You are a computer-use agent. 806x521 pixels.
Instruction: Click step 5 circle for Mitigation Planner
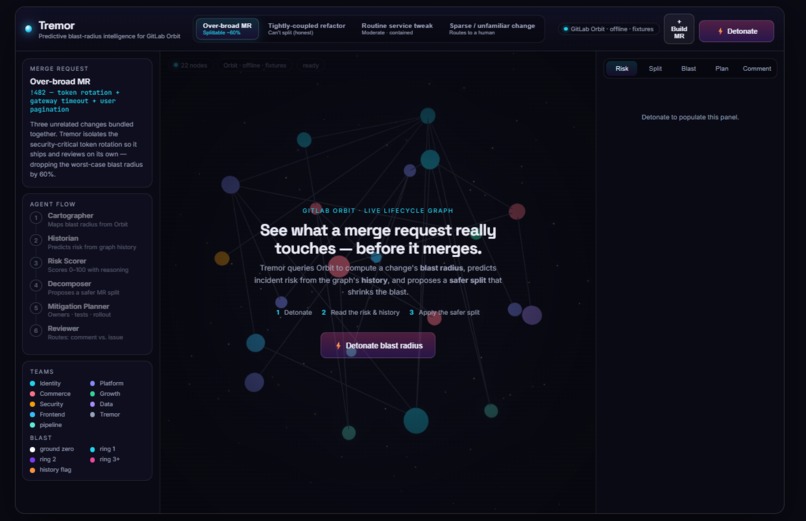36,308
